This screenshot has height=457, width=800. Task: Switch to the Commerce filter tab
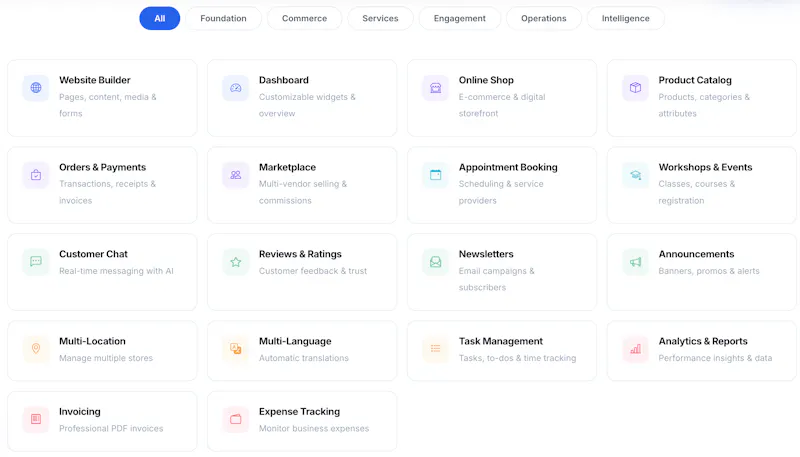click(305, 18)
